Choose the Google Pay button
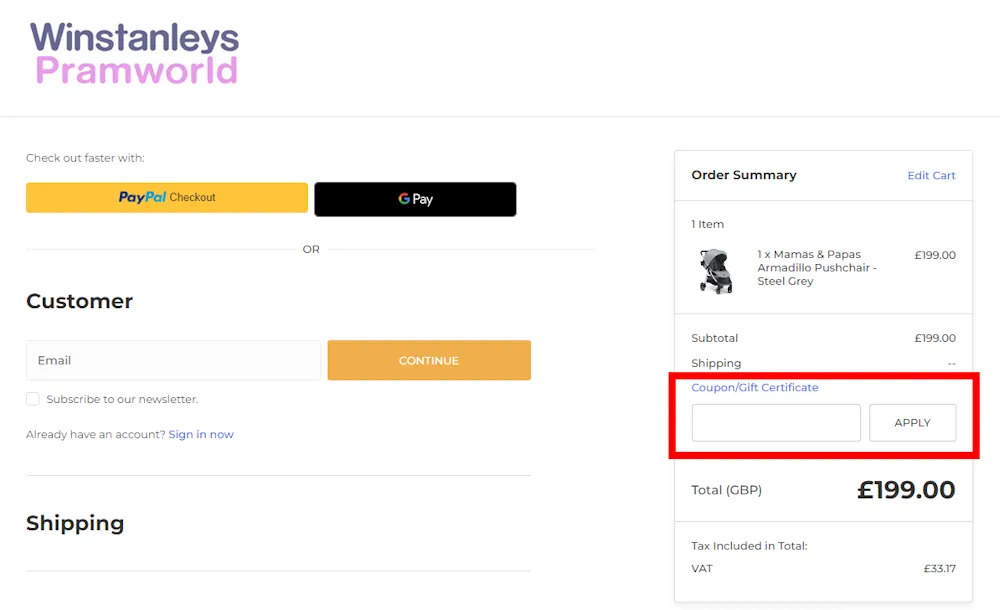The height and width of the screenshot is (610, 1000). click(415, 199)
